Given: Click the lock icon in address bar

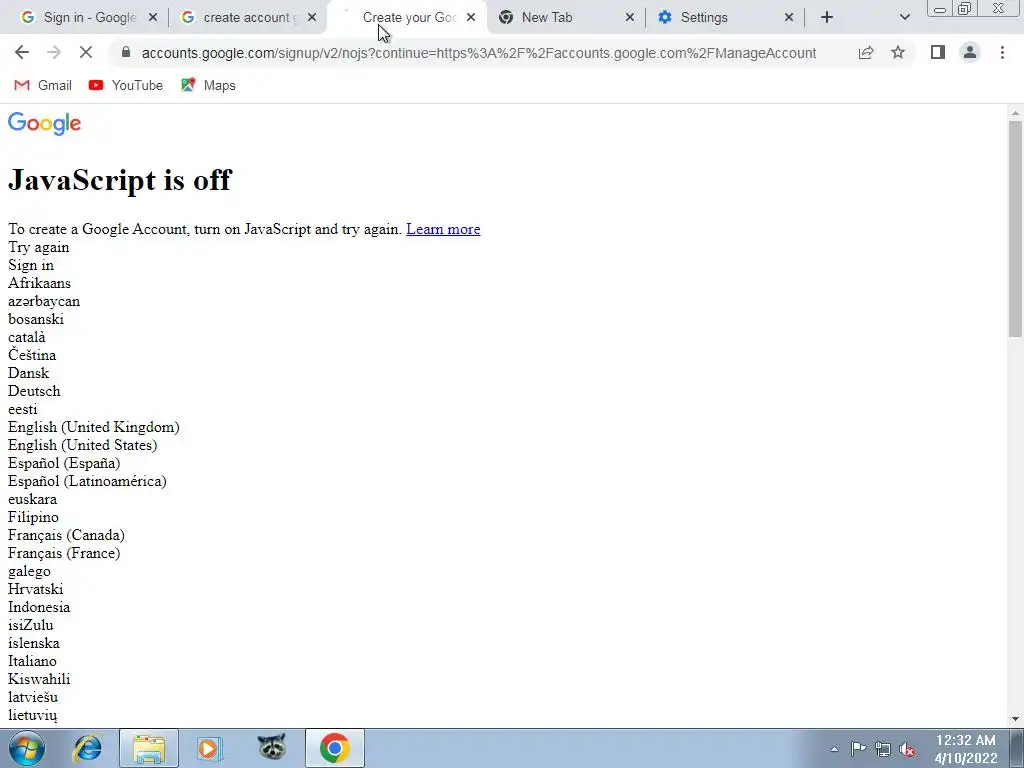Looking at the screenshot, I should pyautogui.click(x=126, y=53).
